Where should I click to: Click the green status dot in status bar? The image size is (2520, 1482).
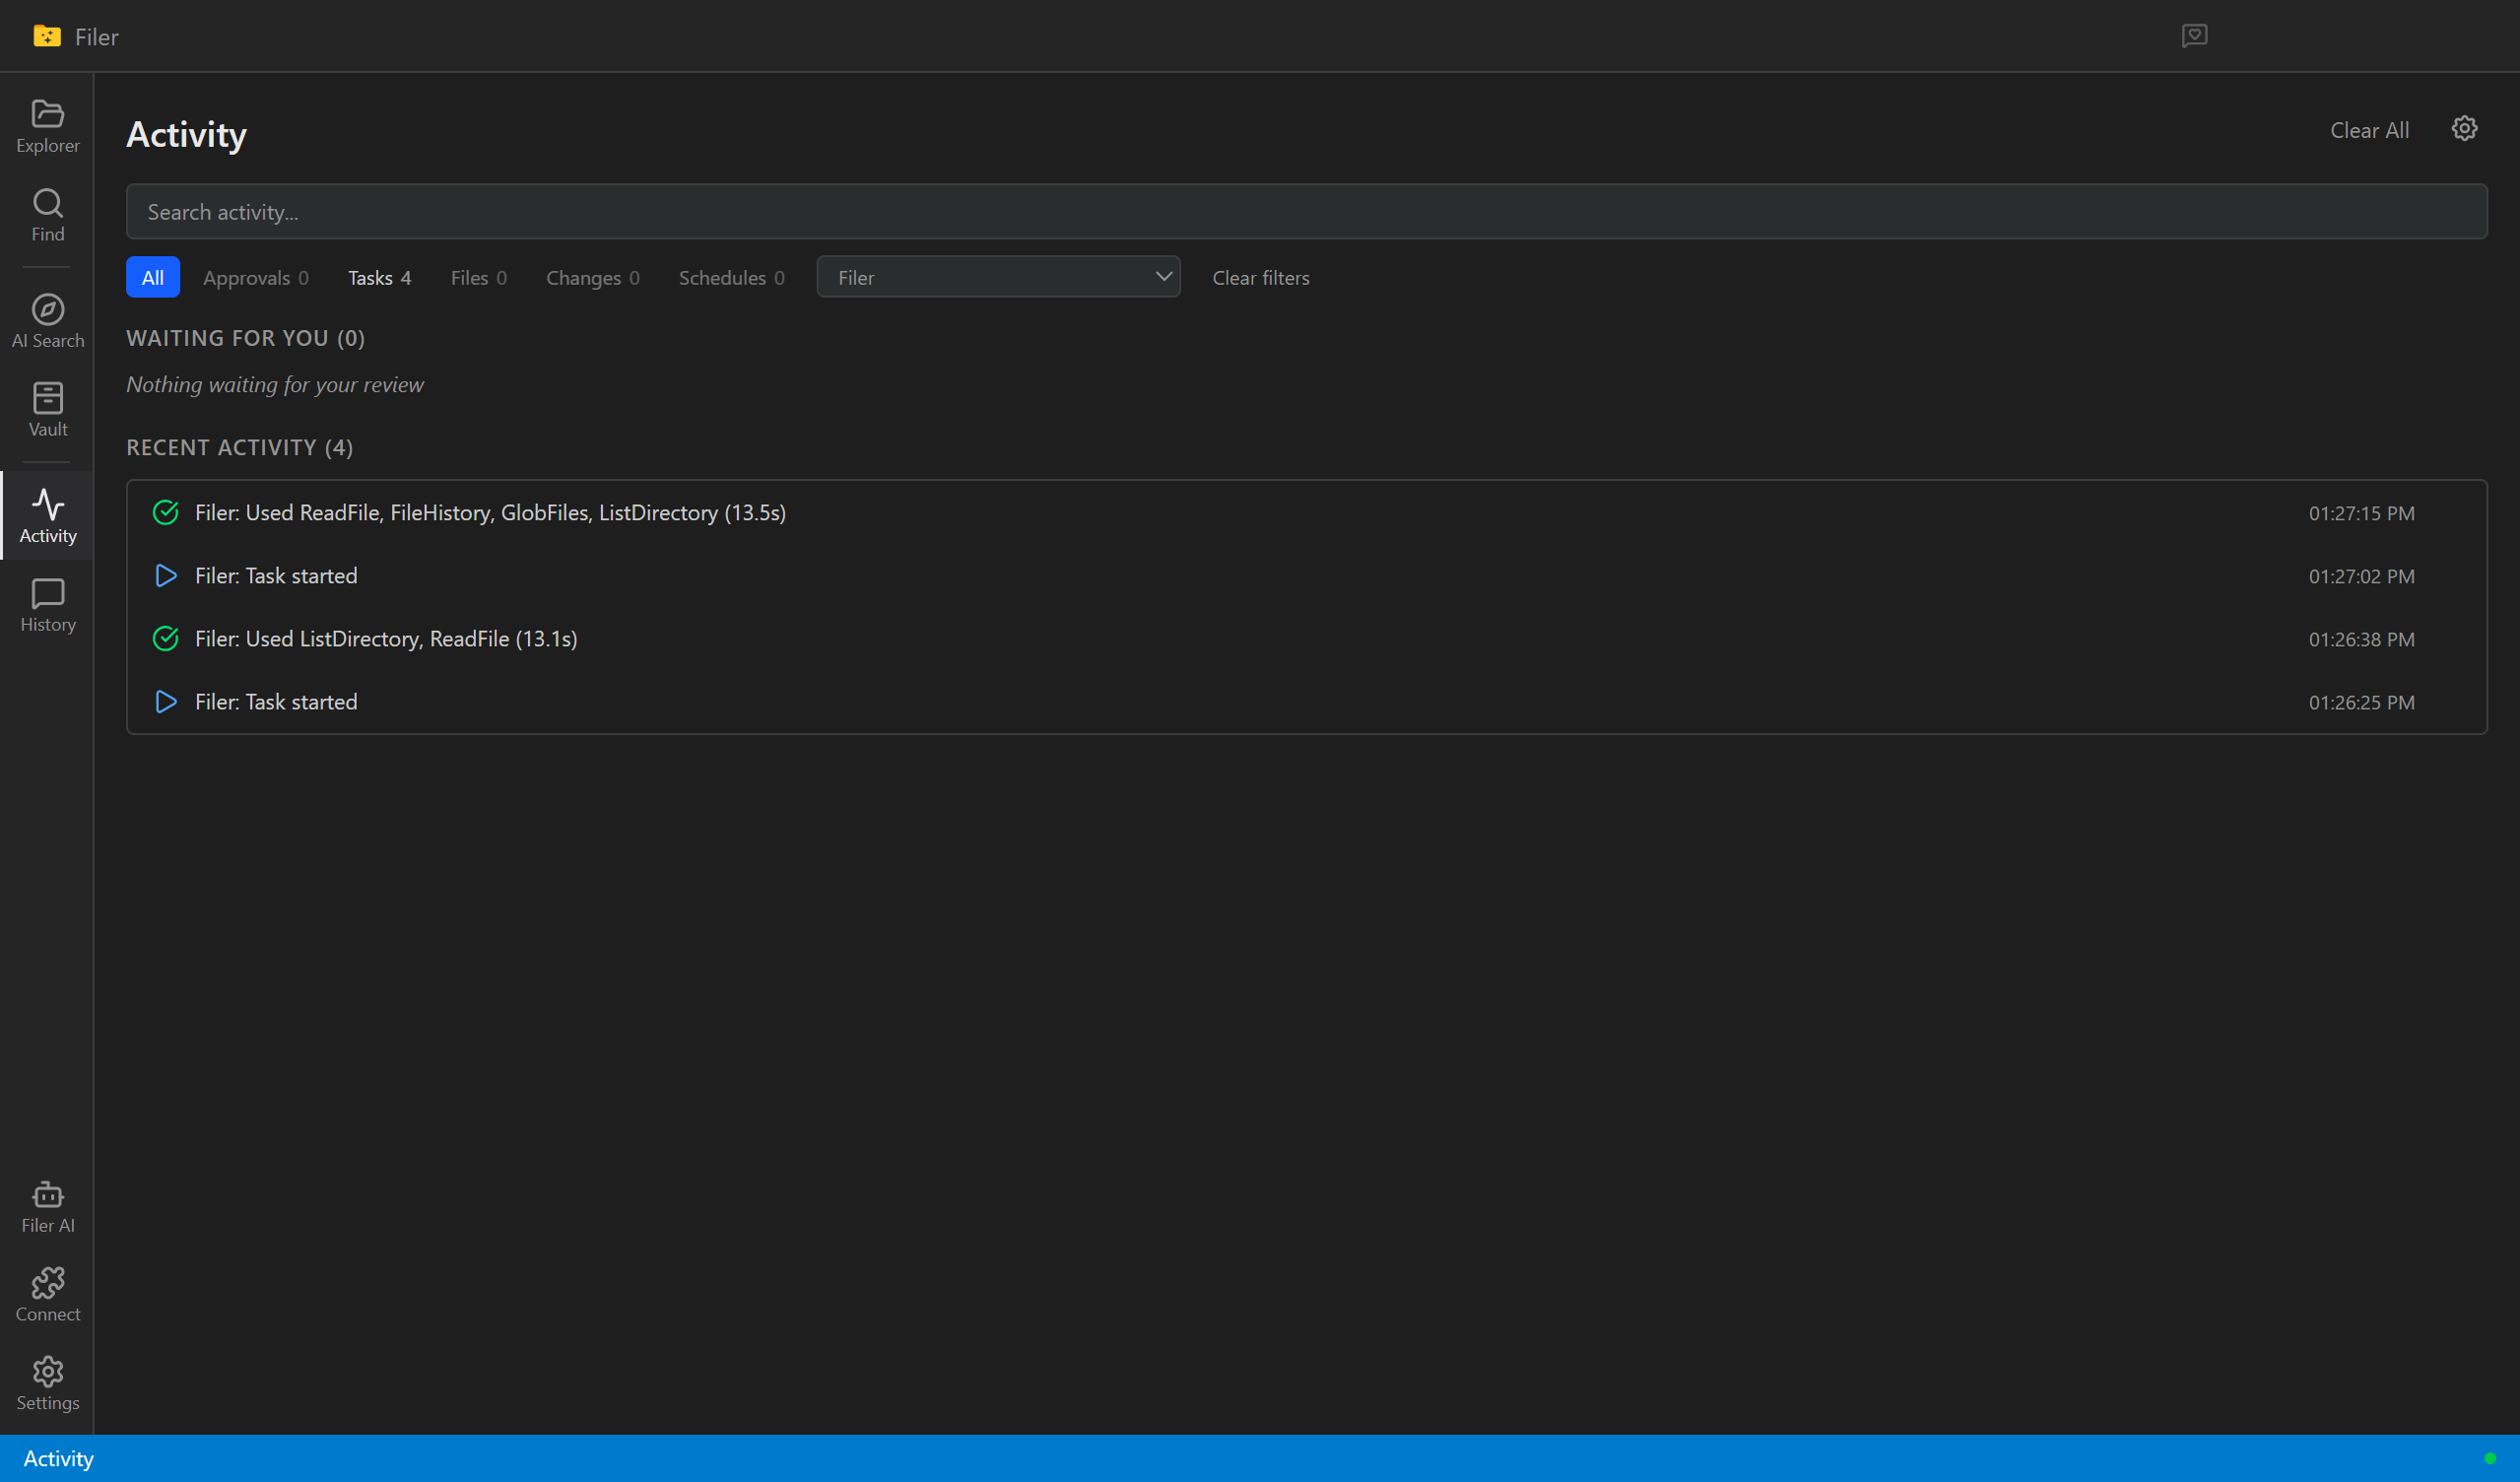pos(2490,1459)
